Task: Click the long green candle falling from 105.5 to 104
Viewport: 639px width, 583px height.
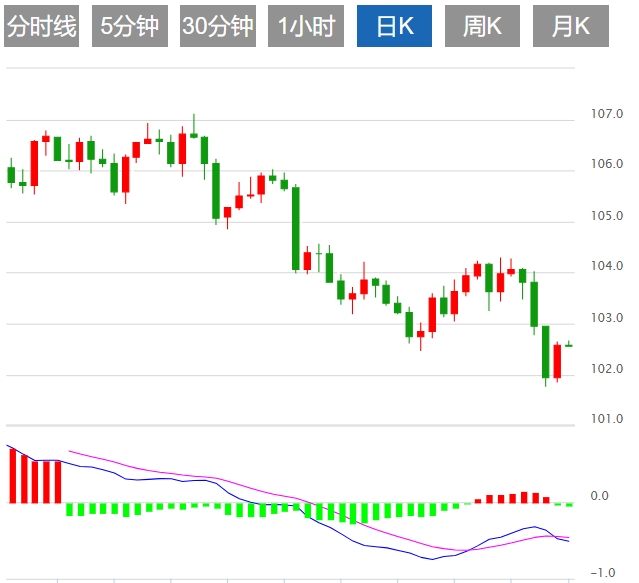Action: [295, 228]
